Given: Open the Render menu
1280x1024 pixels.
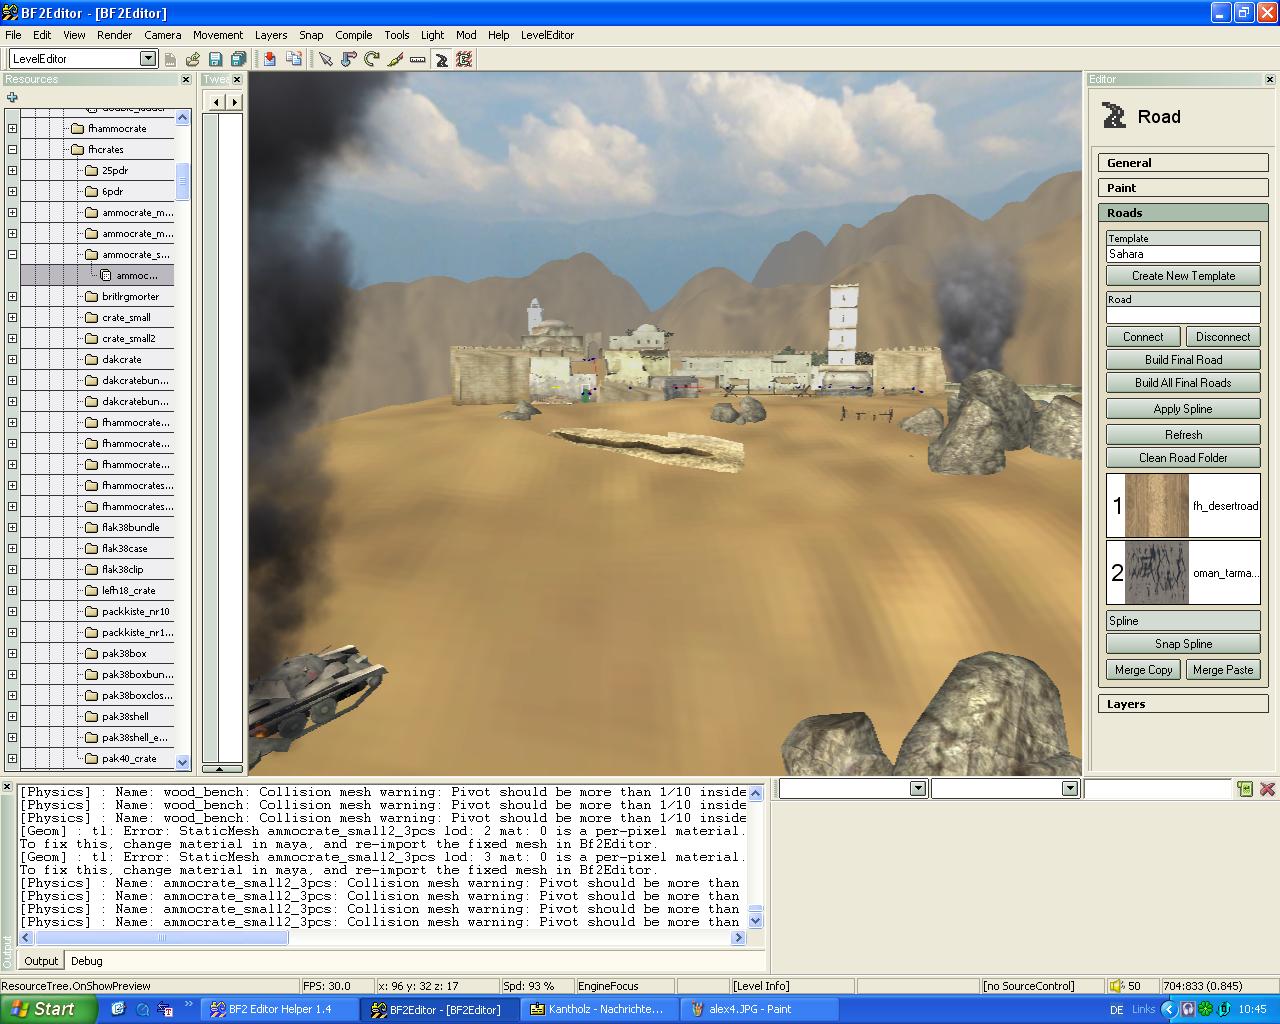Looking at the screenshot, I should 115,35.
